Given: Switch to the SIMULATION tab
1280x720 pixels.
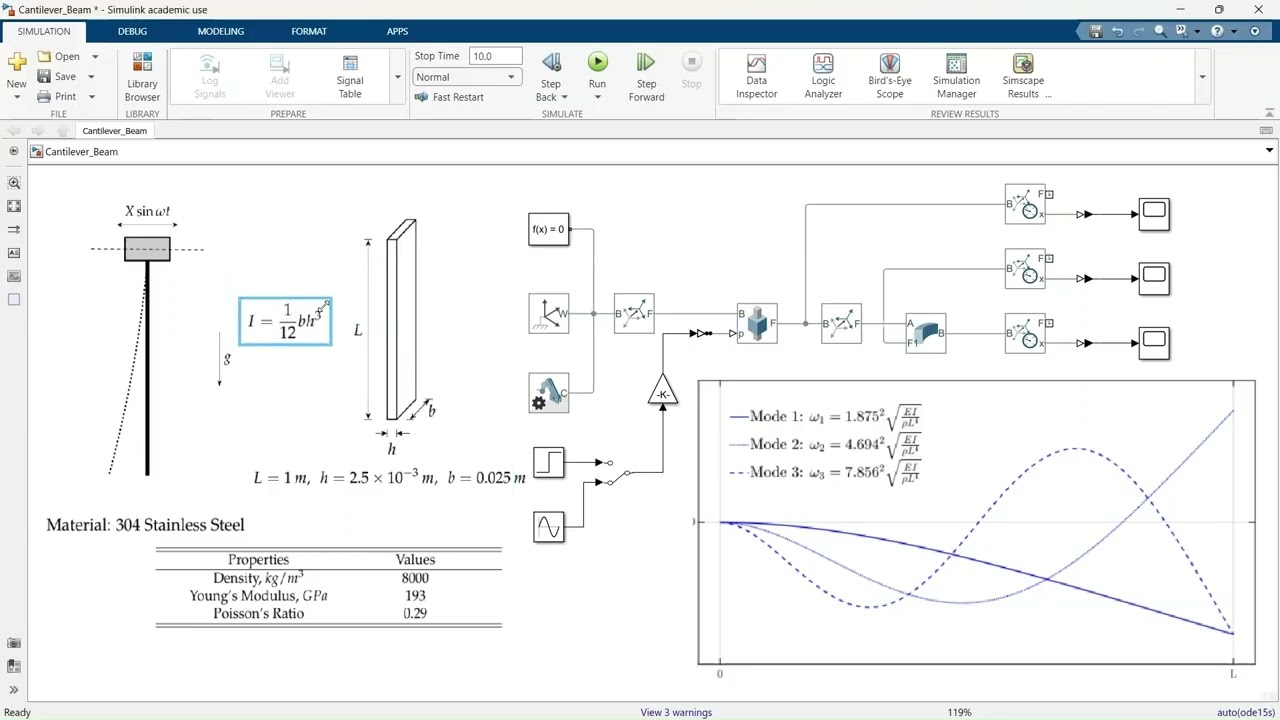Looking at the screenshot, I should (44, 31).
